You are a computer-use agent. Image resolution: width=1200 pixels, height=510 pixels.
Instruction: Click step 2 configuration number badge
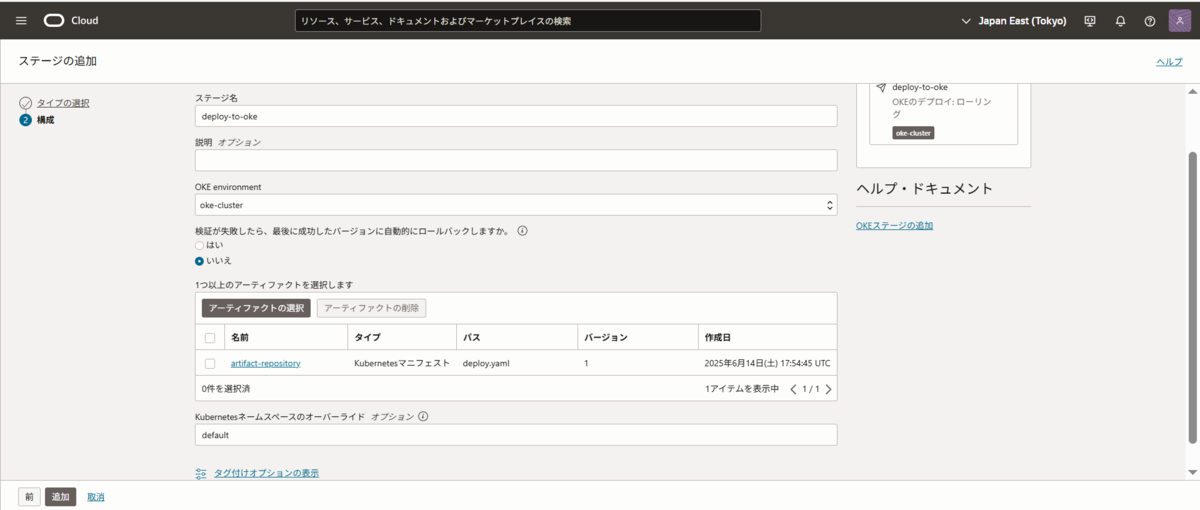click(x=25, y=120)
